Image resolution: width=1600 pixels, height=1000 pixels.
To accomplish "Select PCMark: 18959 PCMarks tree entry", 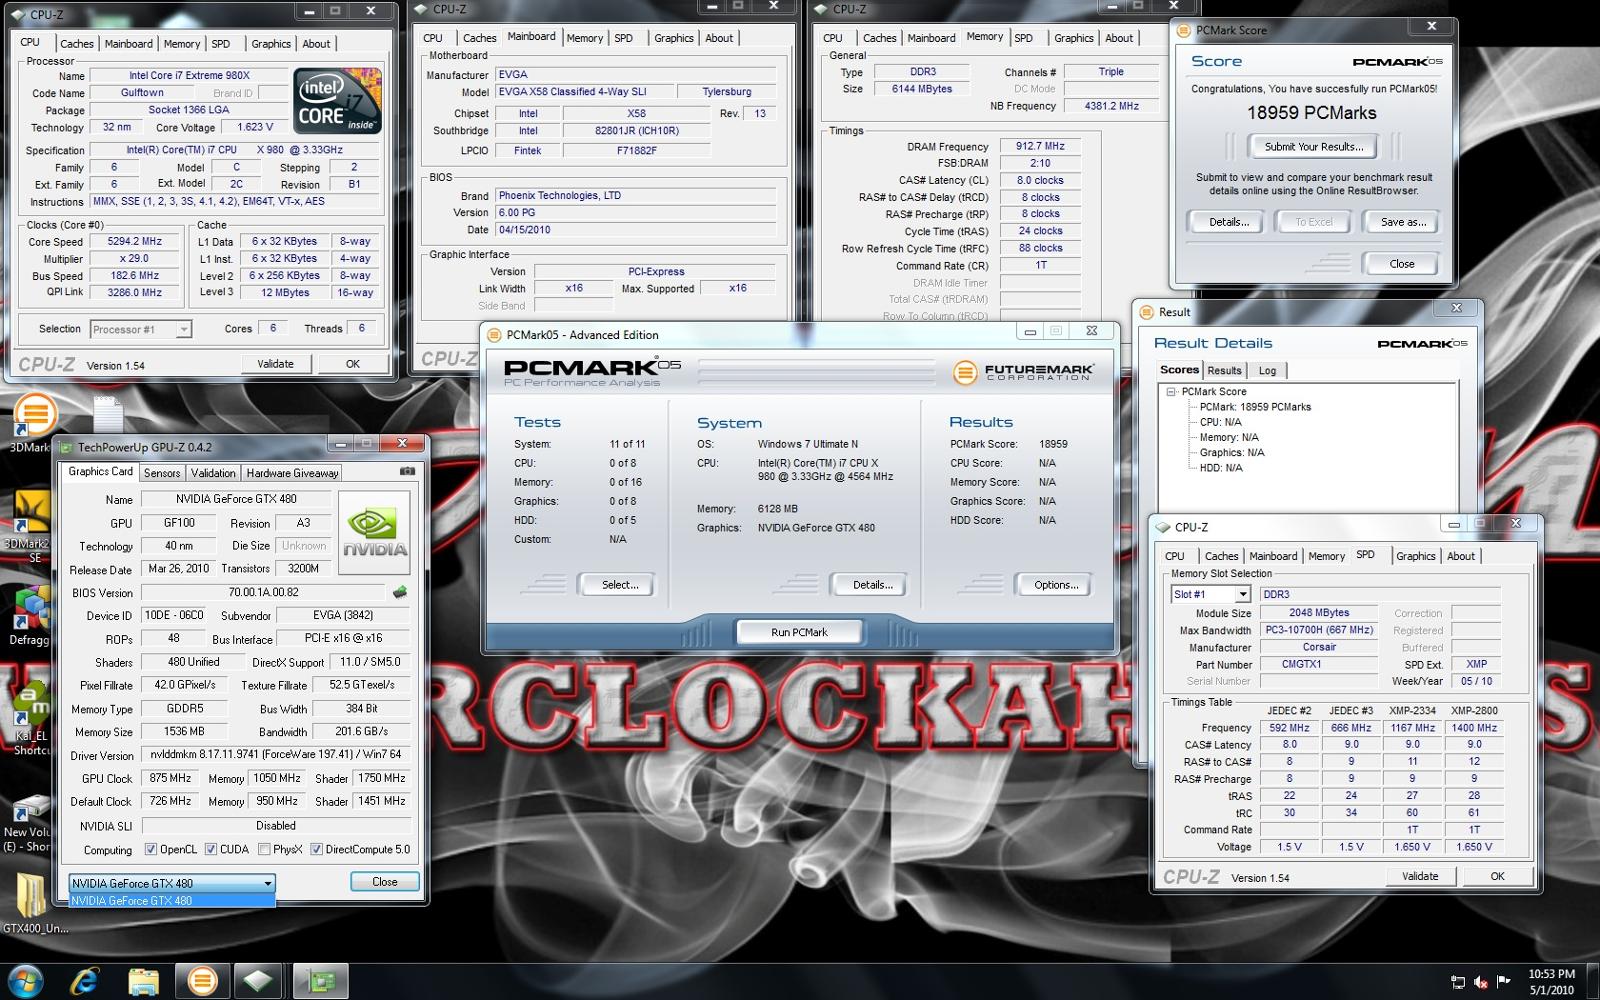I will [x=1255, y=407].
